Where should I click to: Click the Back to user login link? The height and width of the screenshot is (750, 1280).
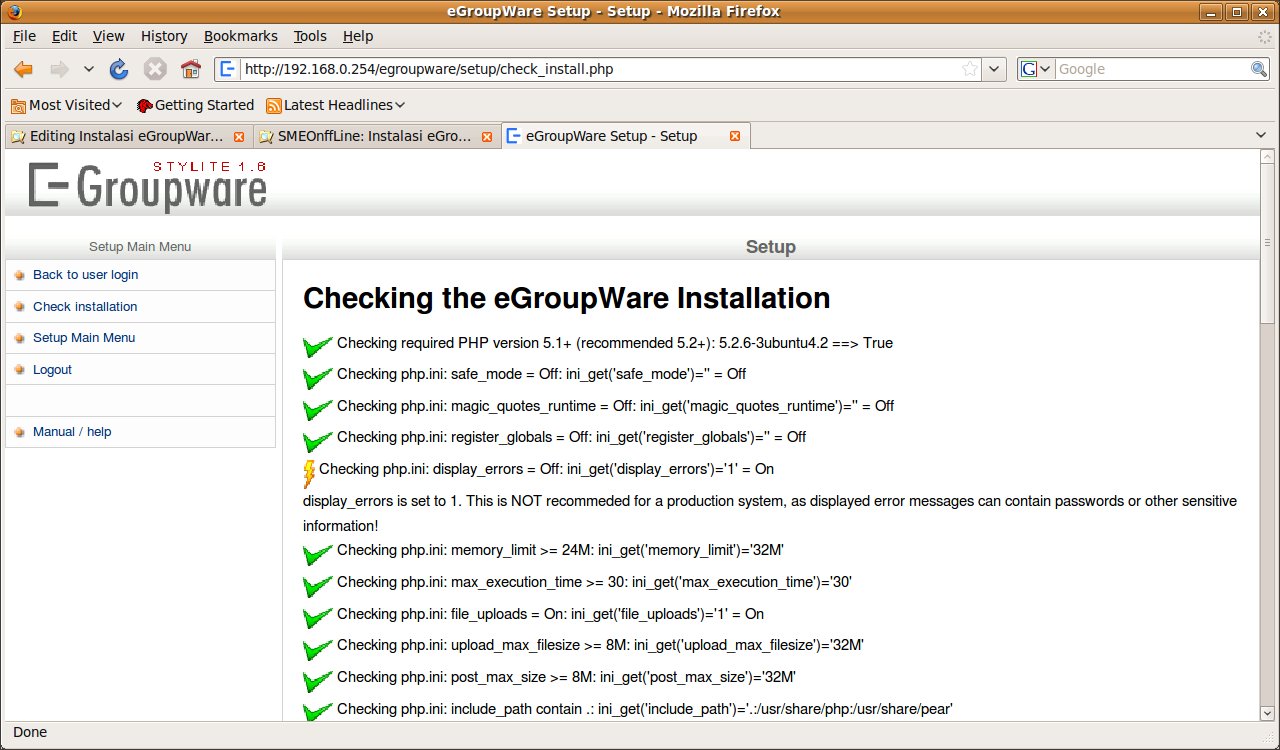(85, 275)
